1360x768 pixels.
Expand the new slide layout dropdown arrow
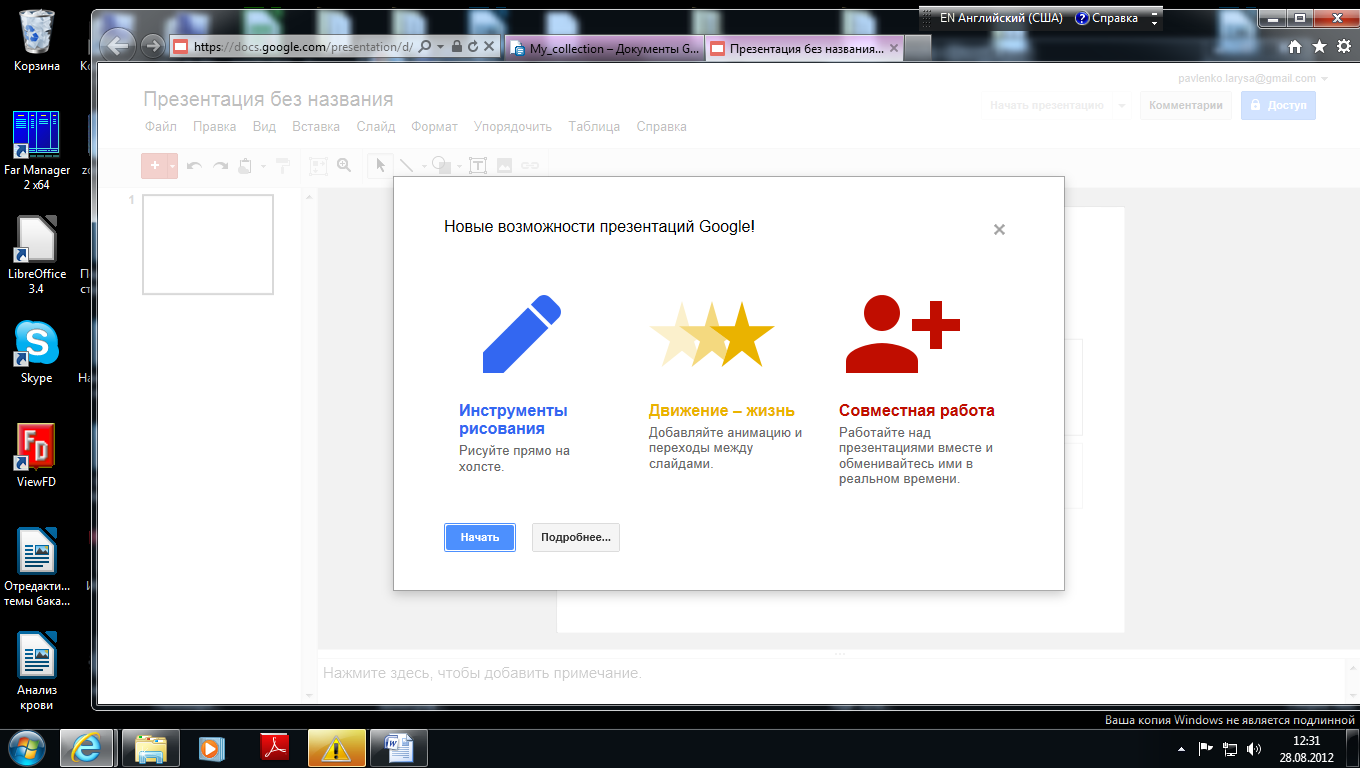point(172,165)
